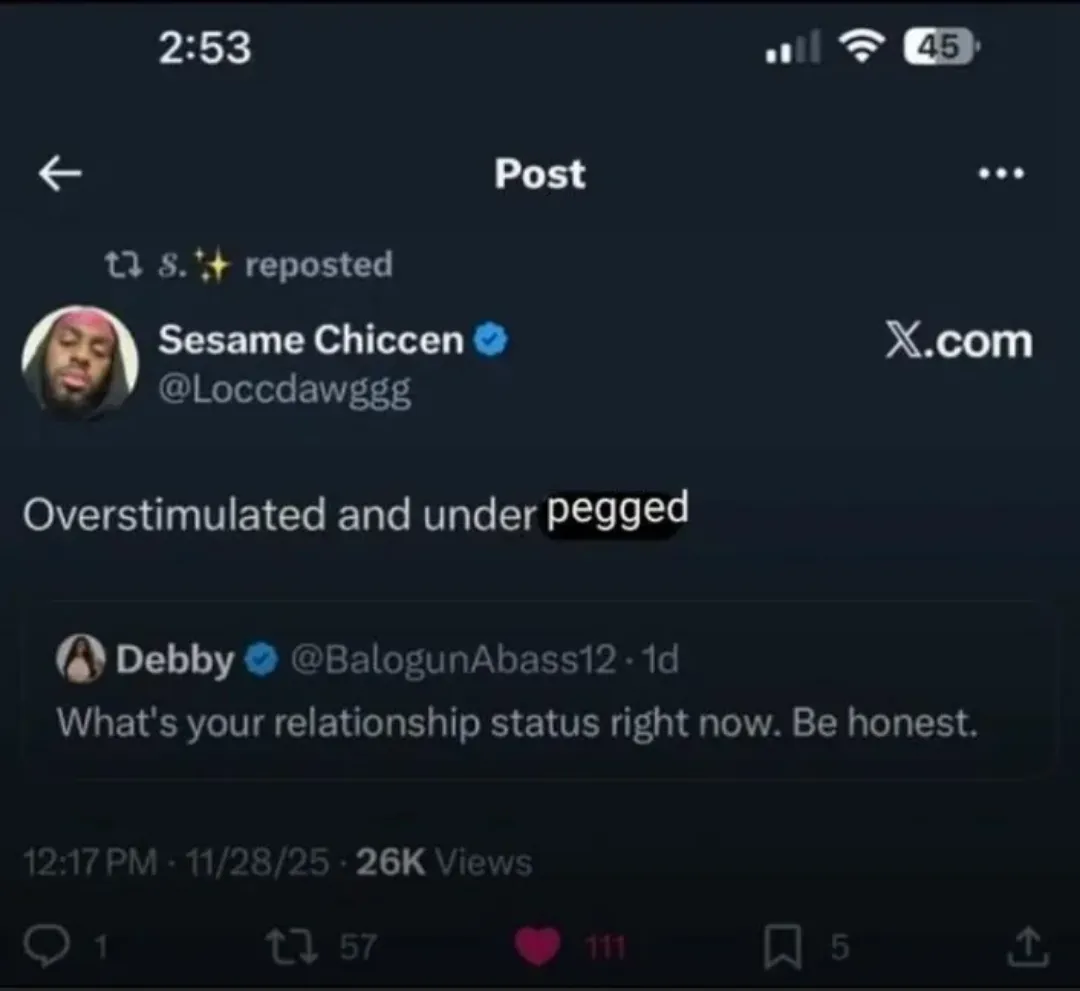Screen dimensions: 1080x991
Task: Tap the reply comment bubble icon
Action: coord(42,947)
